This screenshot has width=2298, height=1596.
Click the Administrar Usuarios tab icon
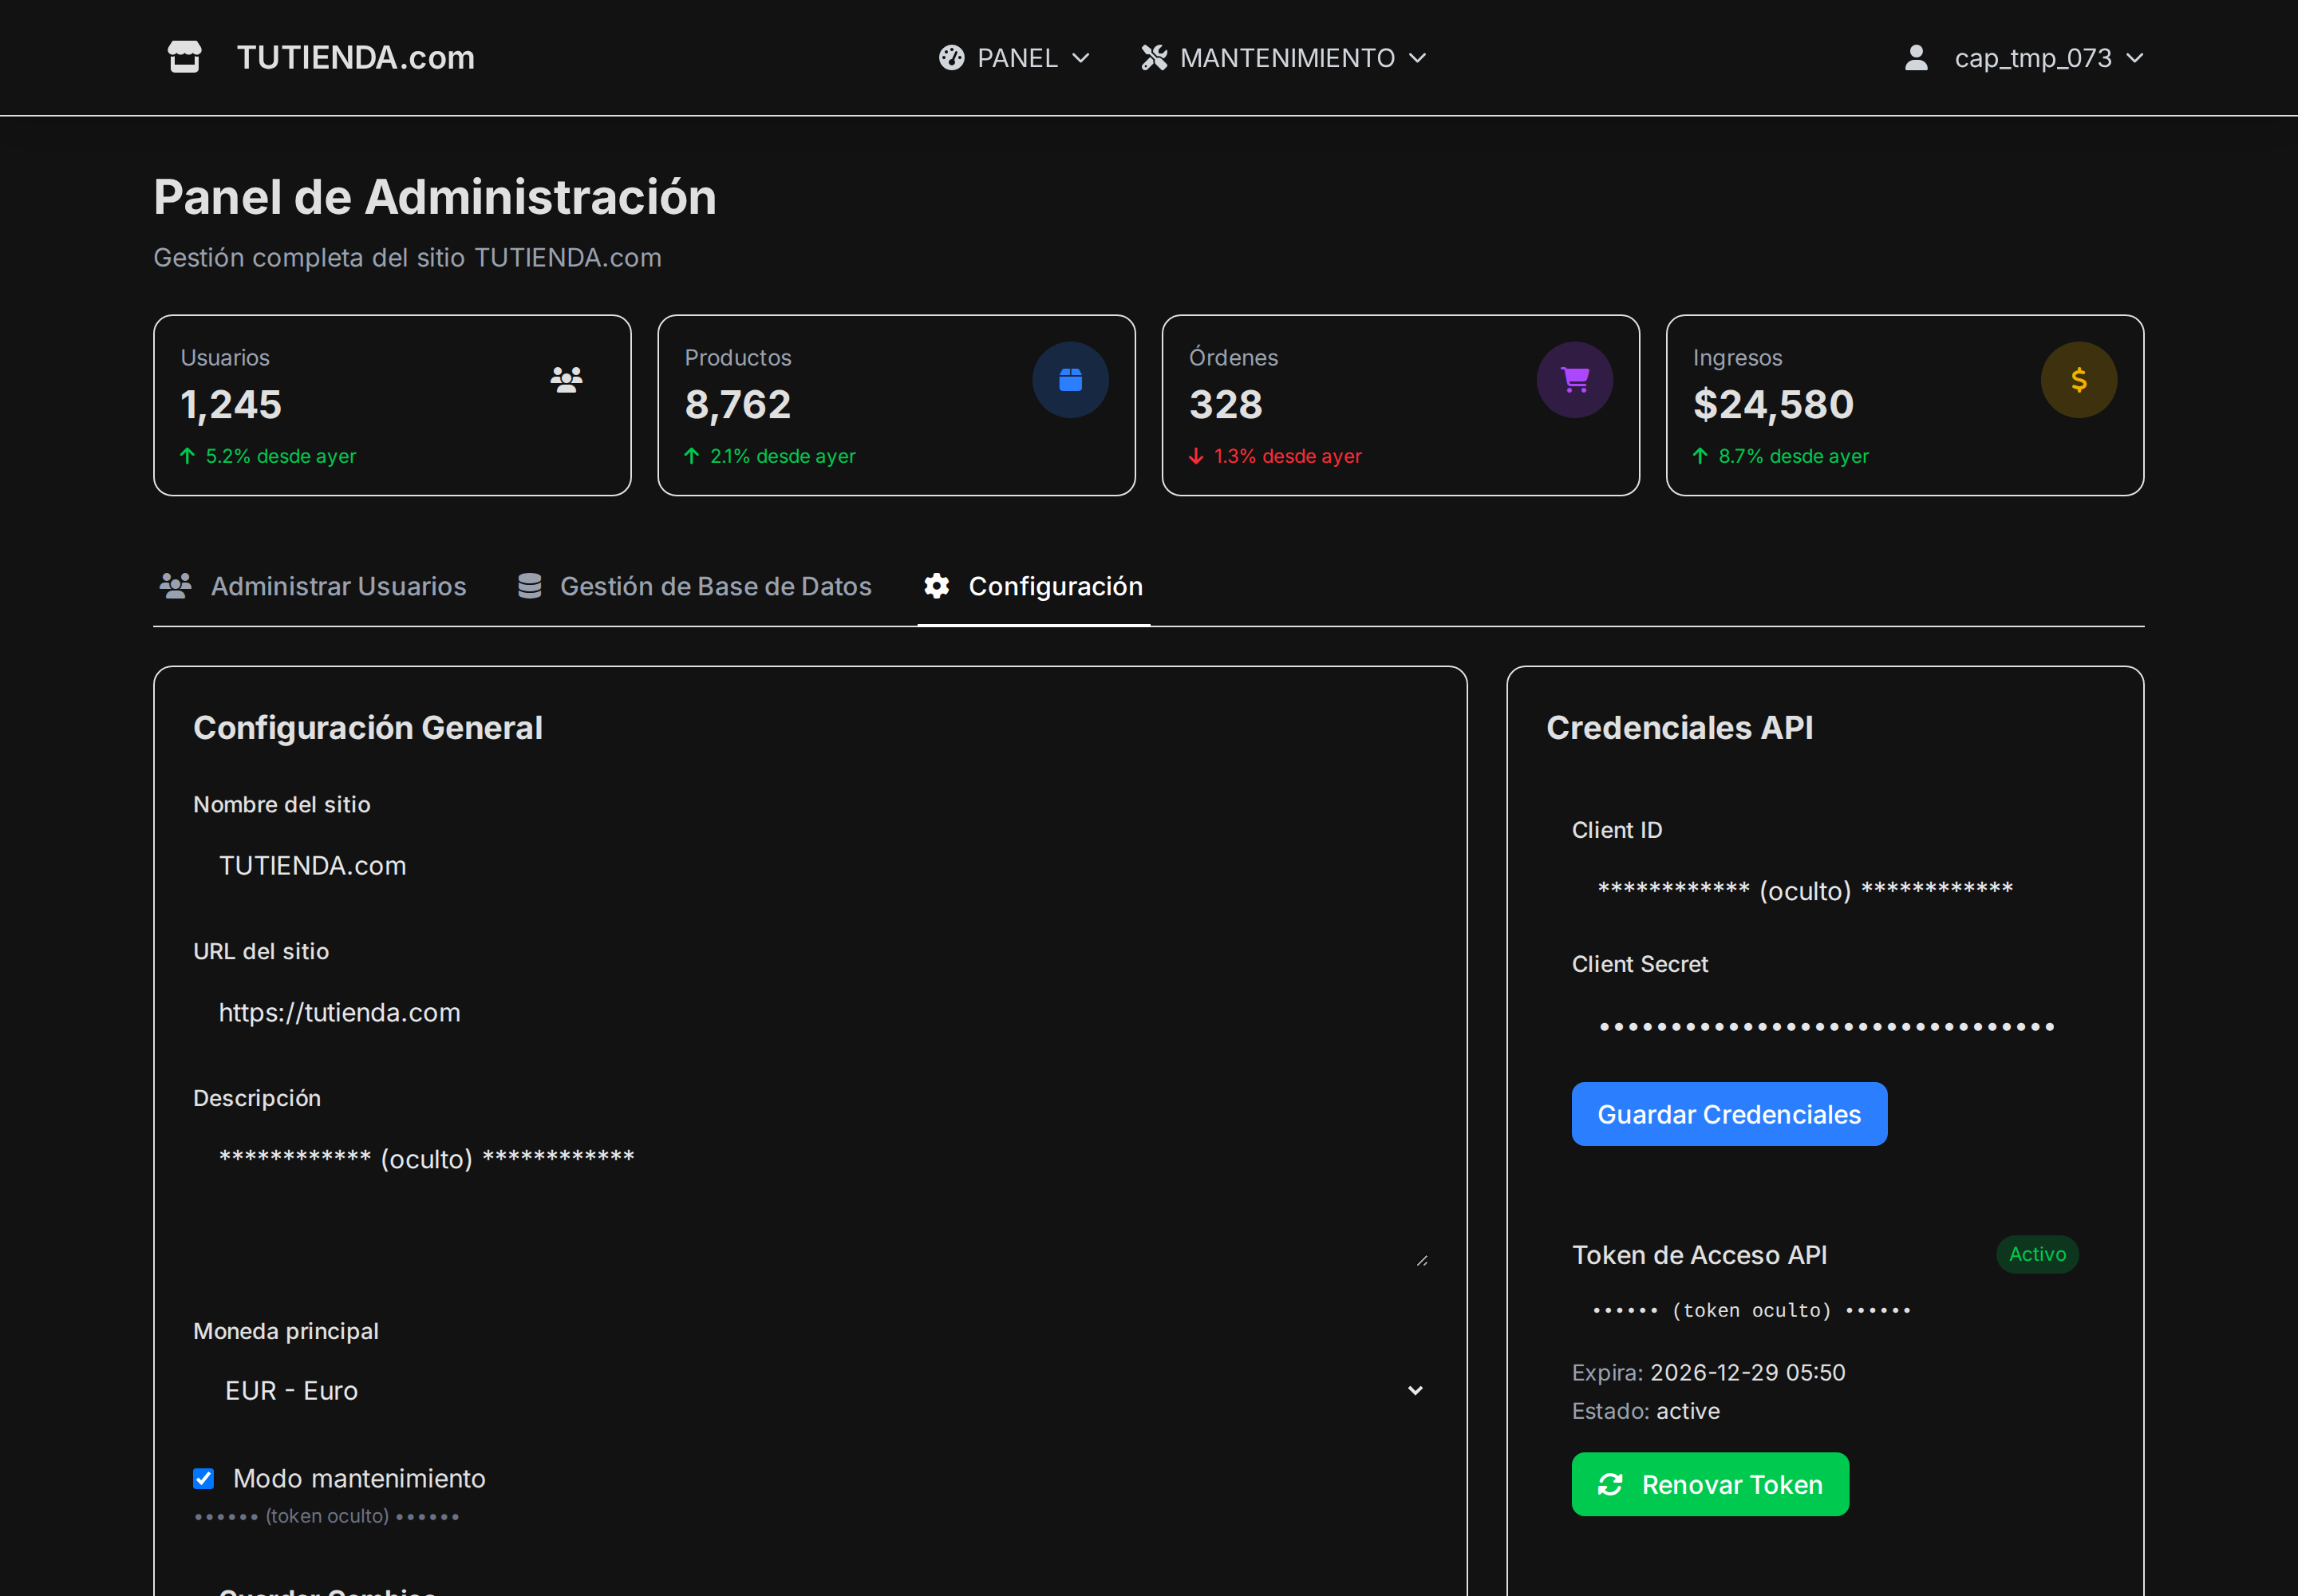[176, 586]
